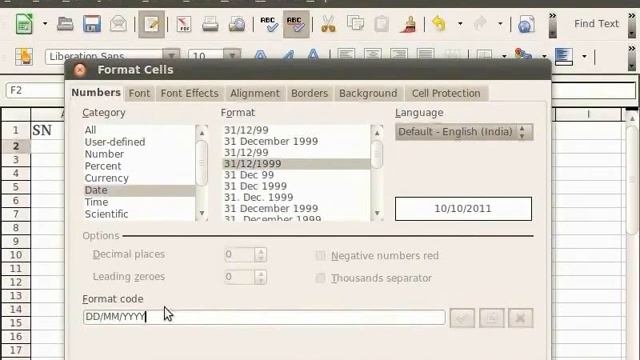Click the Decimal places spinner field
The image size is (640, 360).
(245, 255)
